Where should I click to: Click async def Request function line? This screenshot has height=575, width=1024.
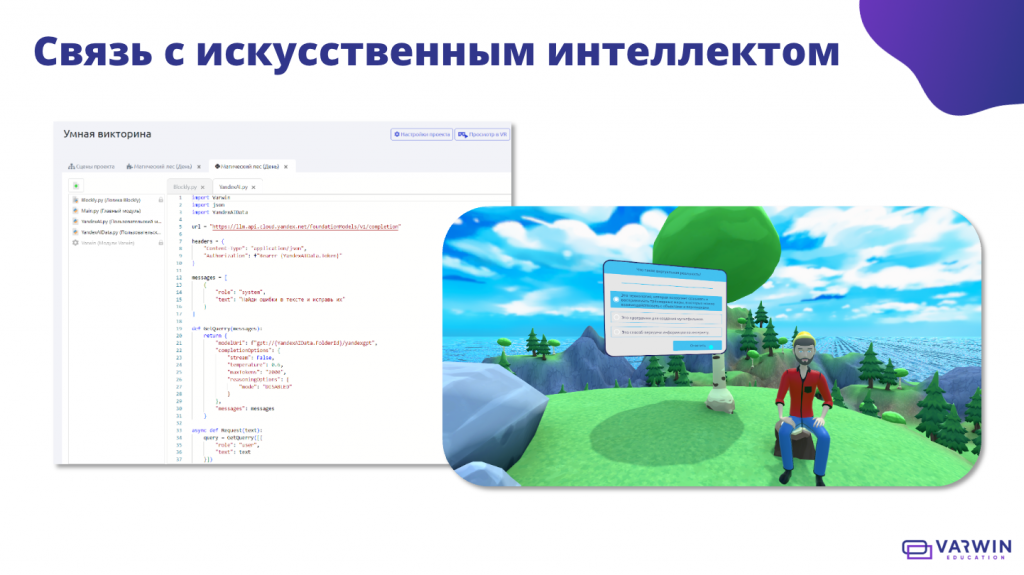[227, 431]
